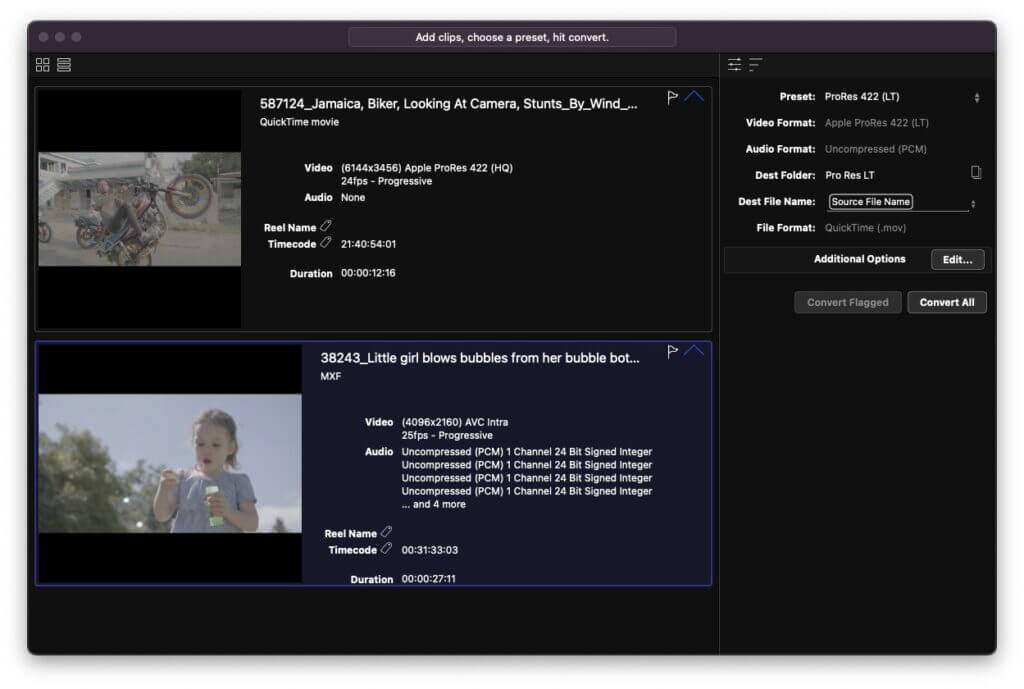Viewport: 1024px width, 689px height.
Task: Click Edit for Additional Options
Action: pos(957,259)
